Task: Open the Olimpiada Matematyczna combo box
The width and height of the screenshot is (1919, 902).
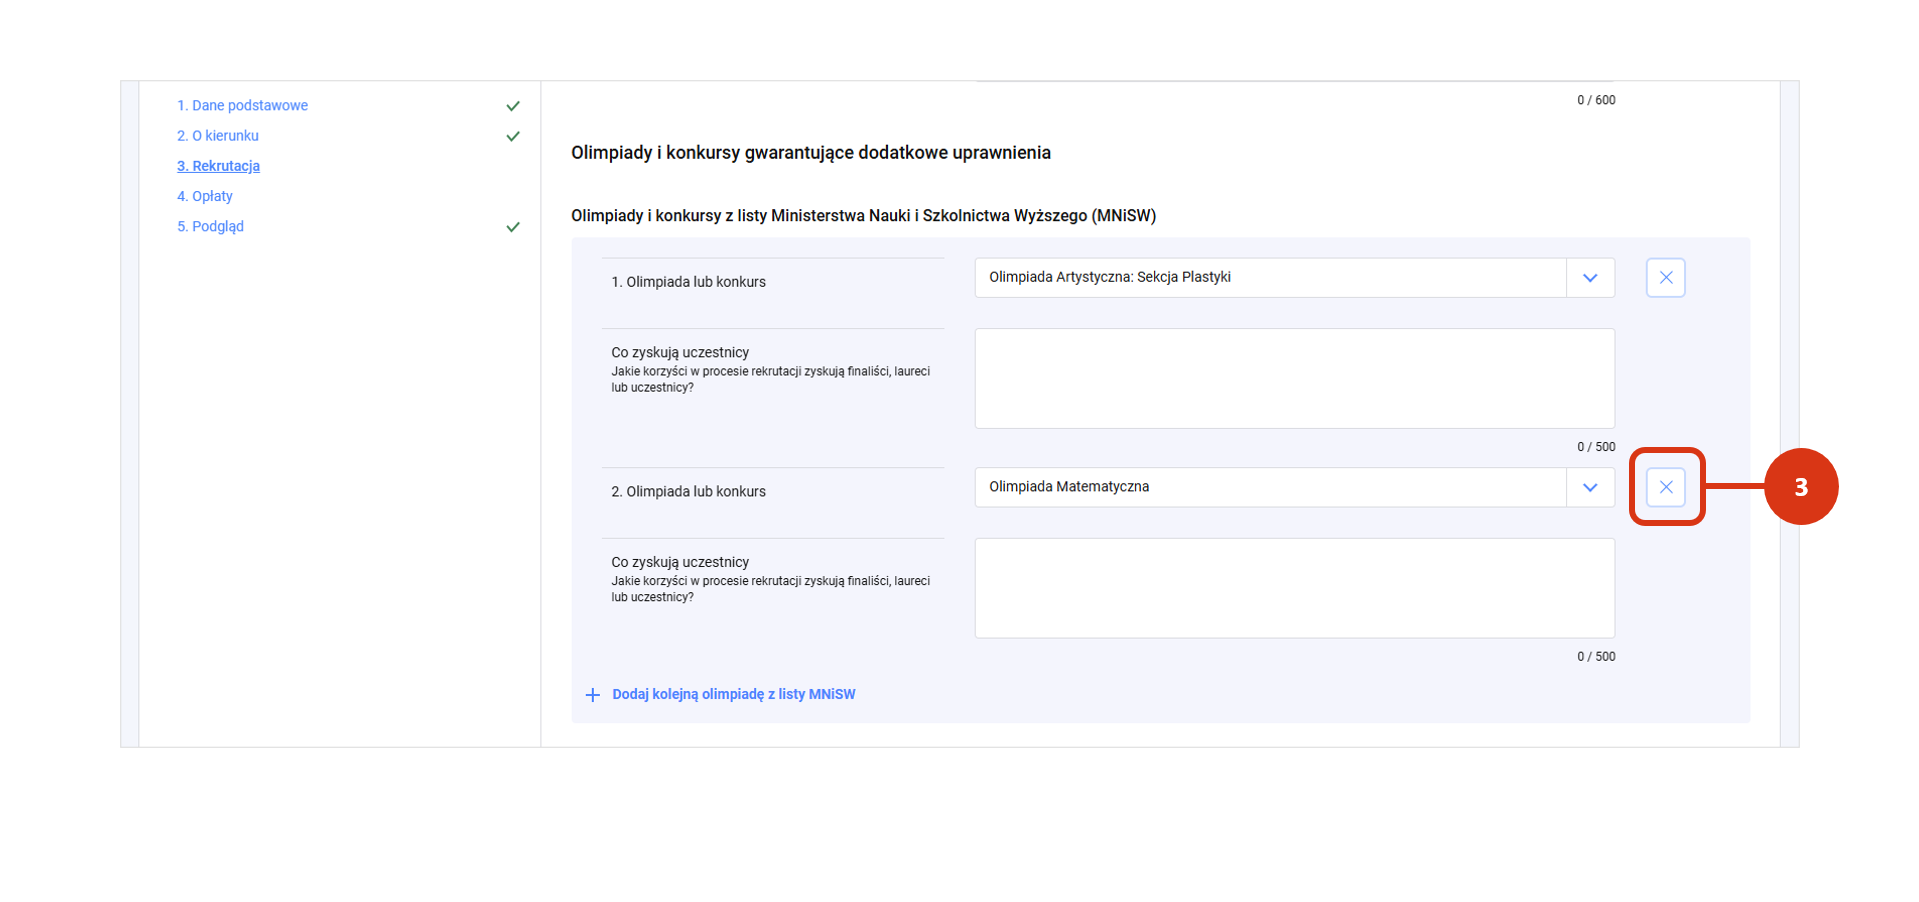Action: [x=1270, y=487]
